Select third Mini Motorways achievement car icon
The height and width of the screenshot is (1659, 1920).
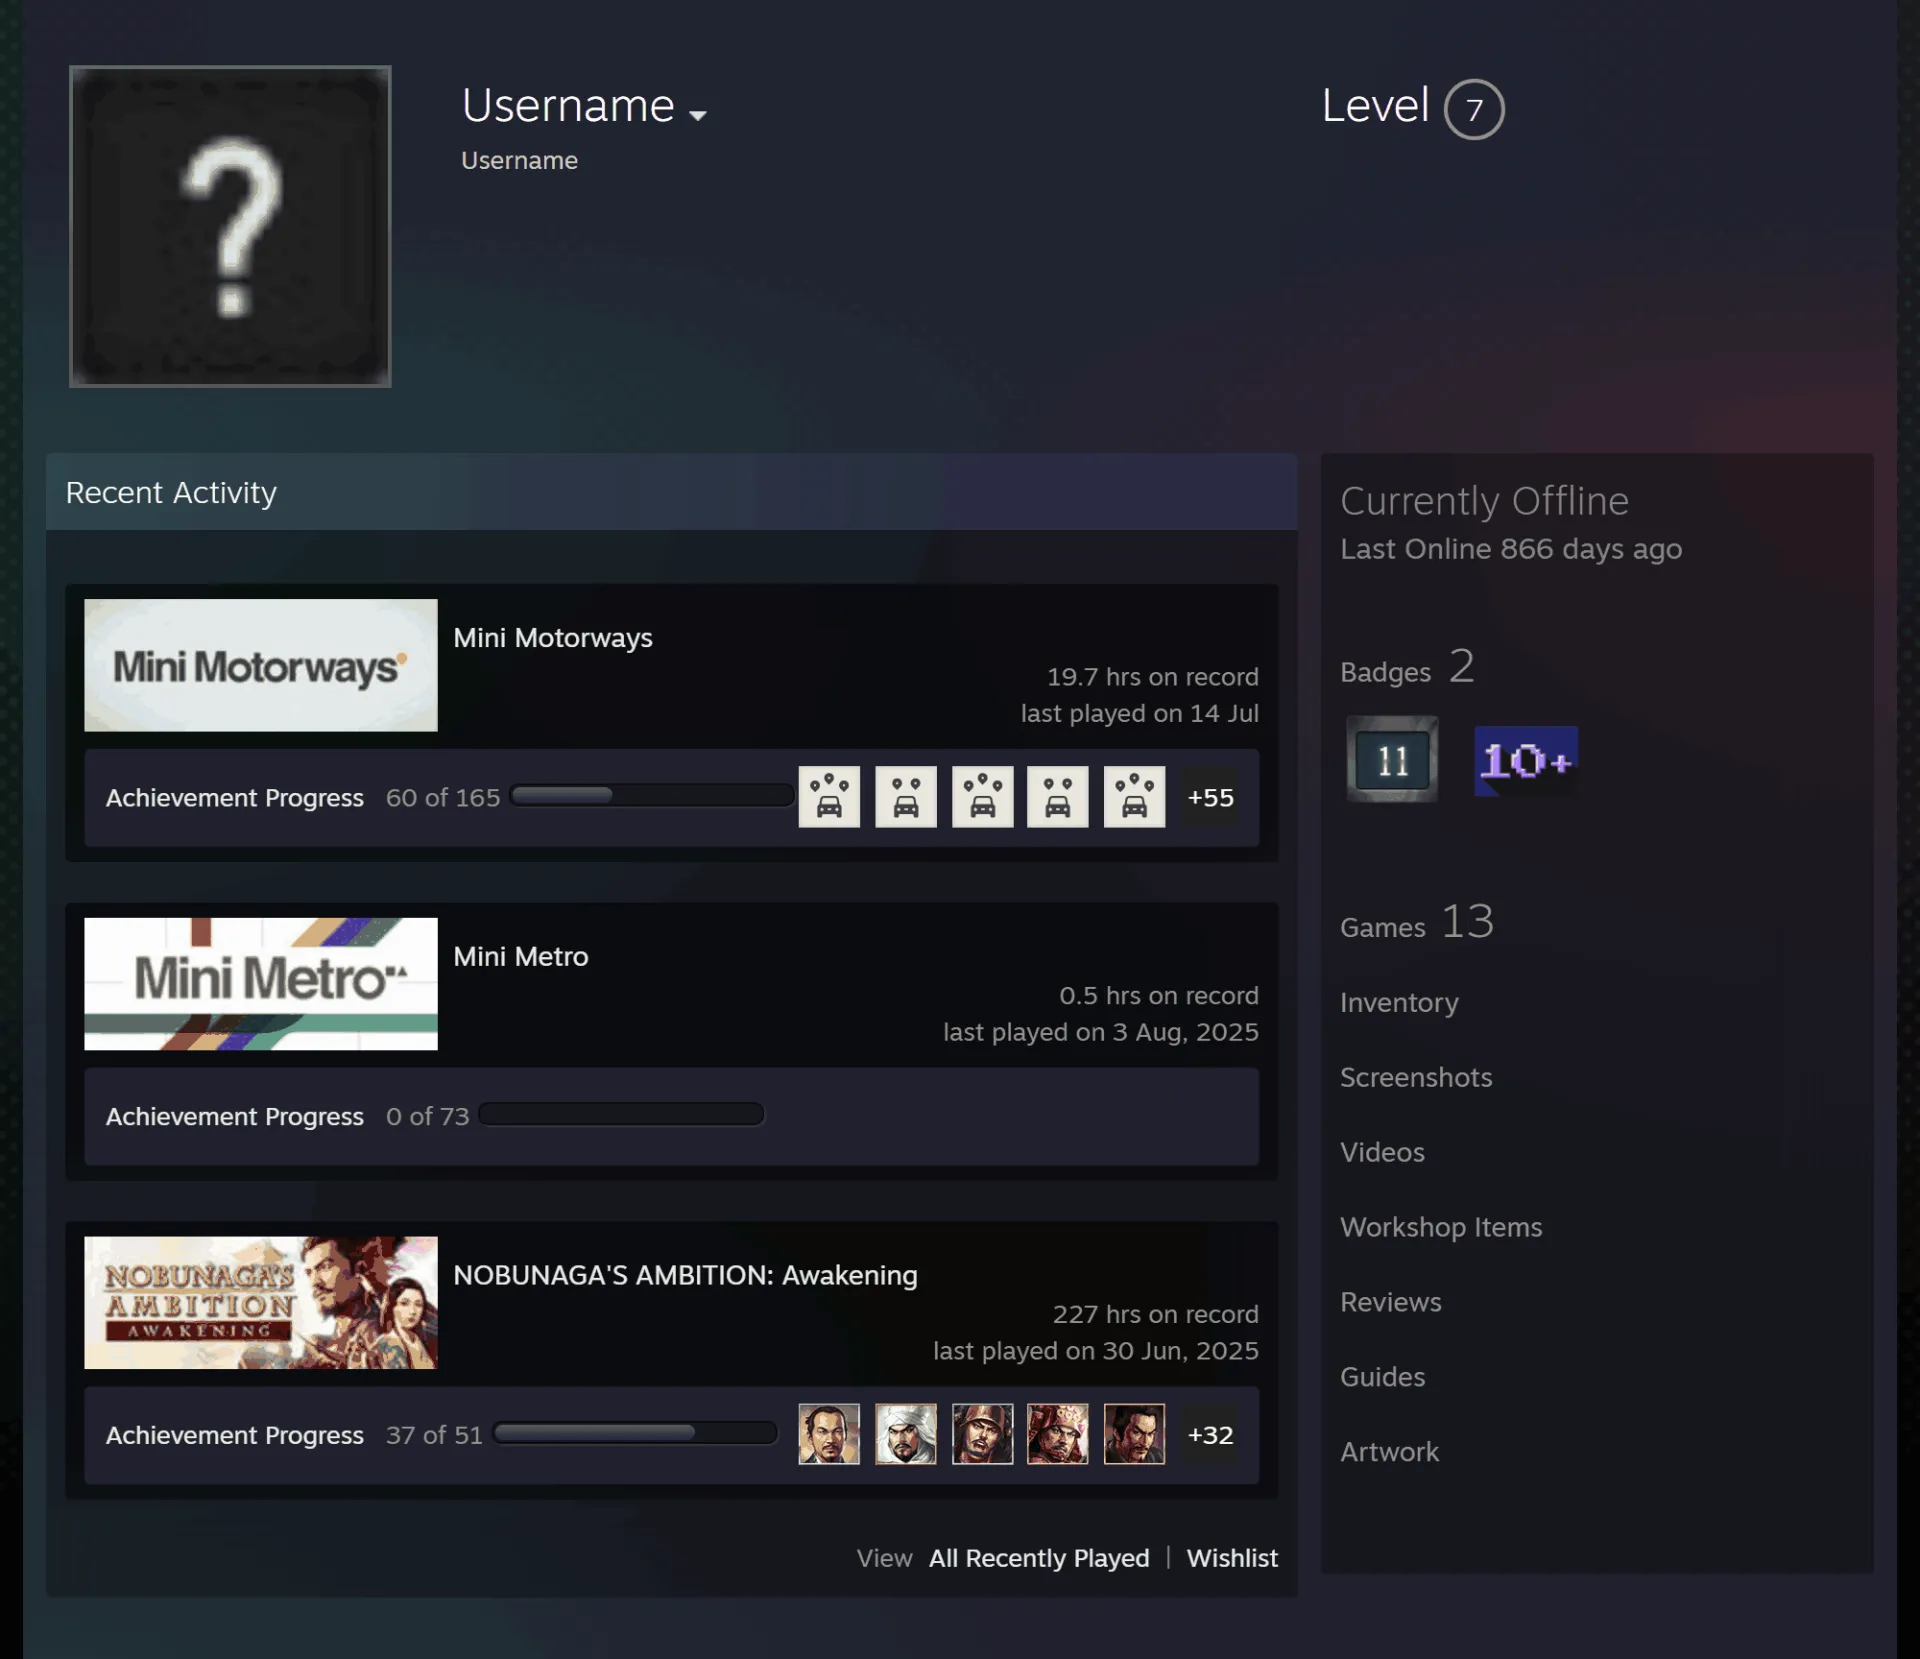tap(982, 797)
